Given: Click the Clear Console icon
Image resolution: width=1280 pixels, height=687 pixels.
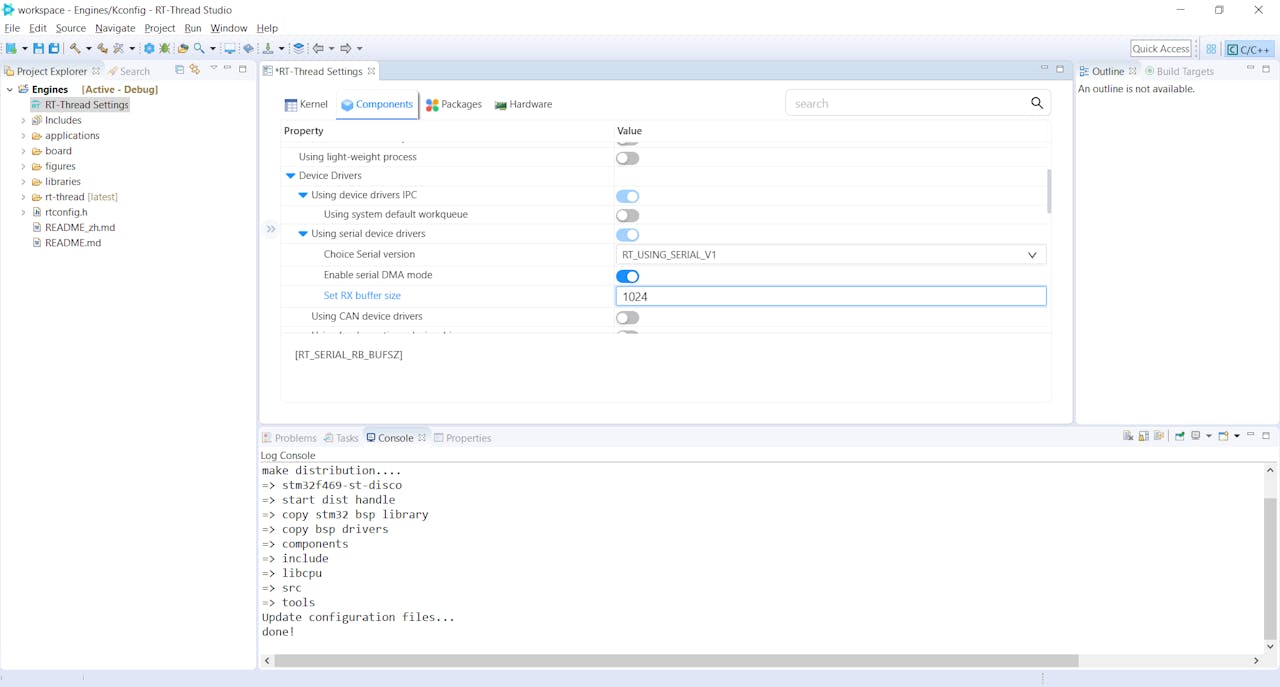Looking at the screenshot, I should pos(1128,436).
